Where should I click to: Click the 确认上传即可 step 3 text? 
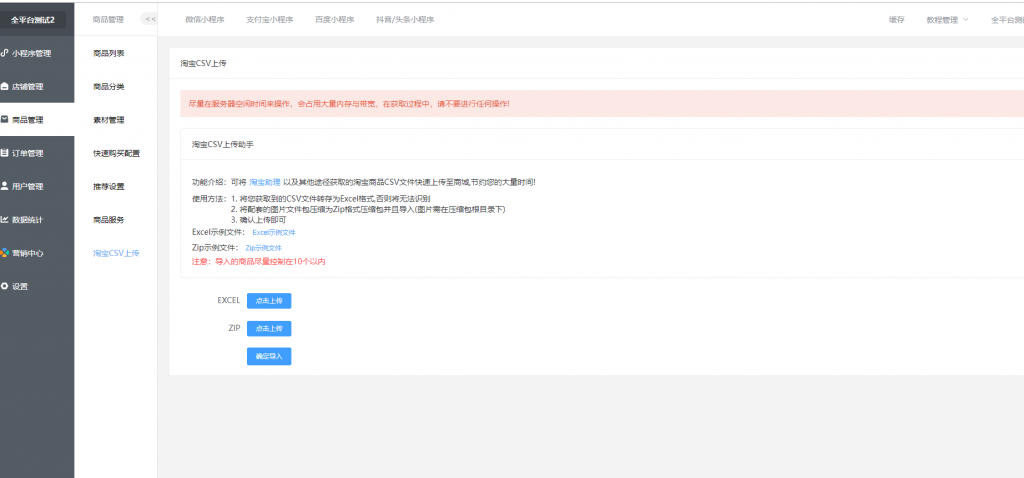coord(259,220)
